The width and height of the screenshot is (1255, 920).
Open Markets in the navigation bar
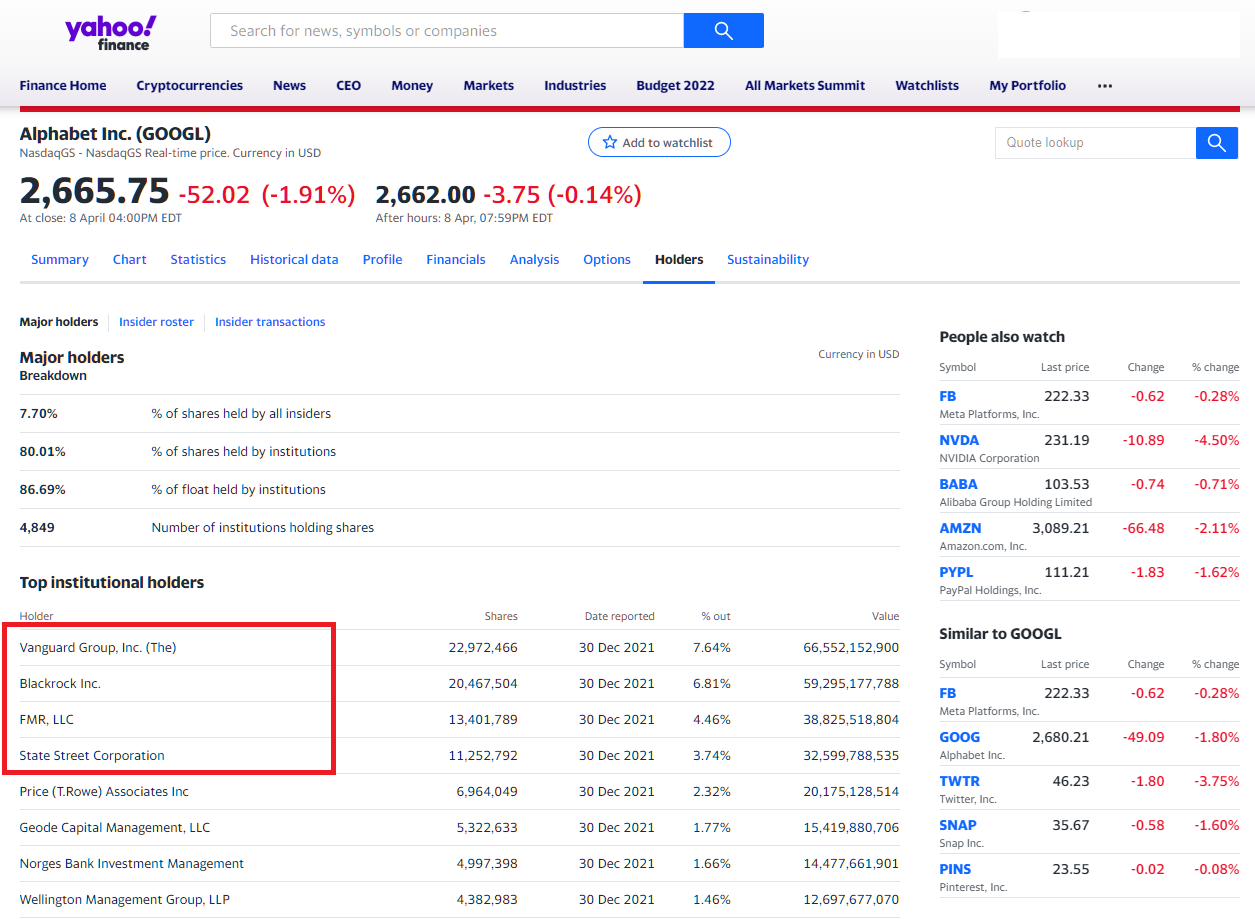489,86
